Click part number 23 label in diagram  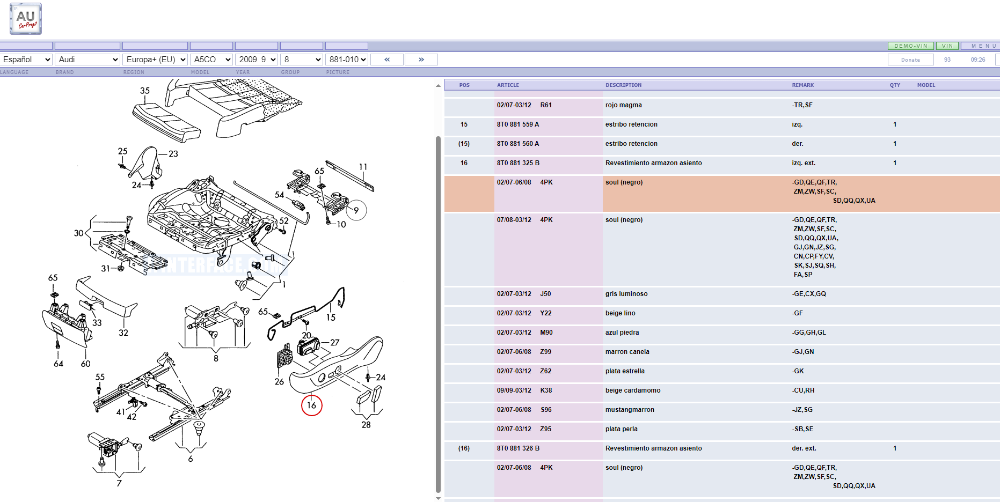173,154
